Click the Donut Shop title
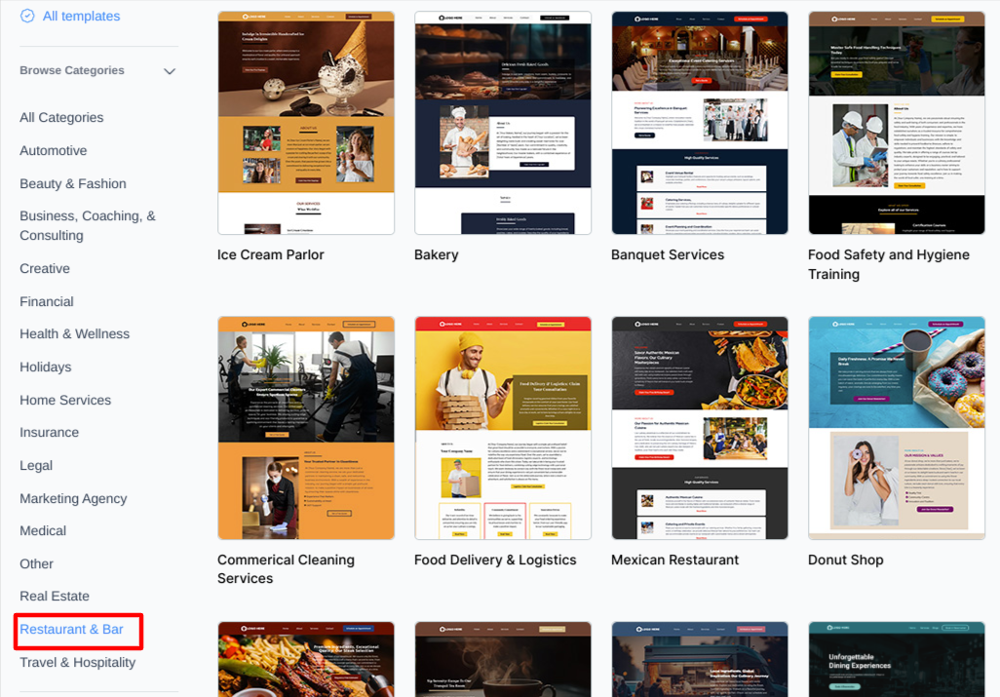 pyautogui.click(x=845, y=560)
